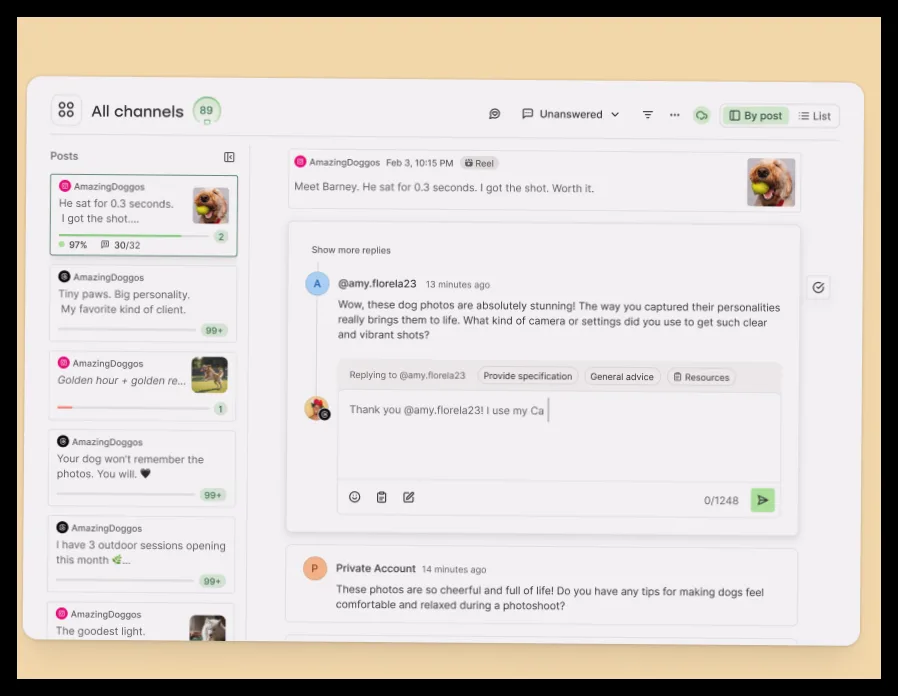Click the Private Account comment about photoshoot tips
The height and width of the screenshot is (696, 898).
click(x=550, y=597)
